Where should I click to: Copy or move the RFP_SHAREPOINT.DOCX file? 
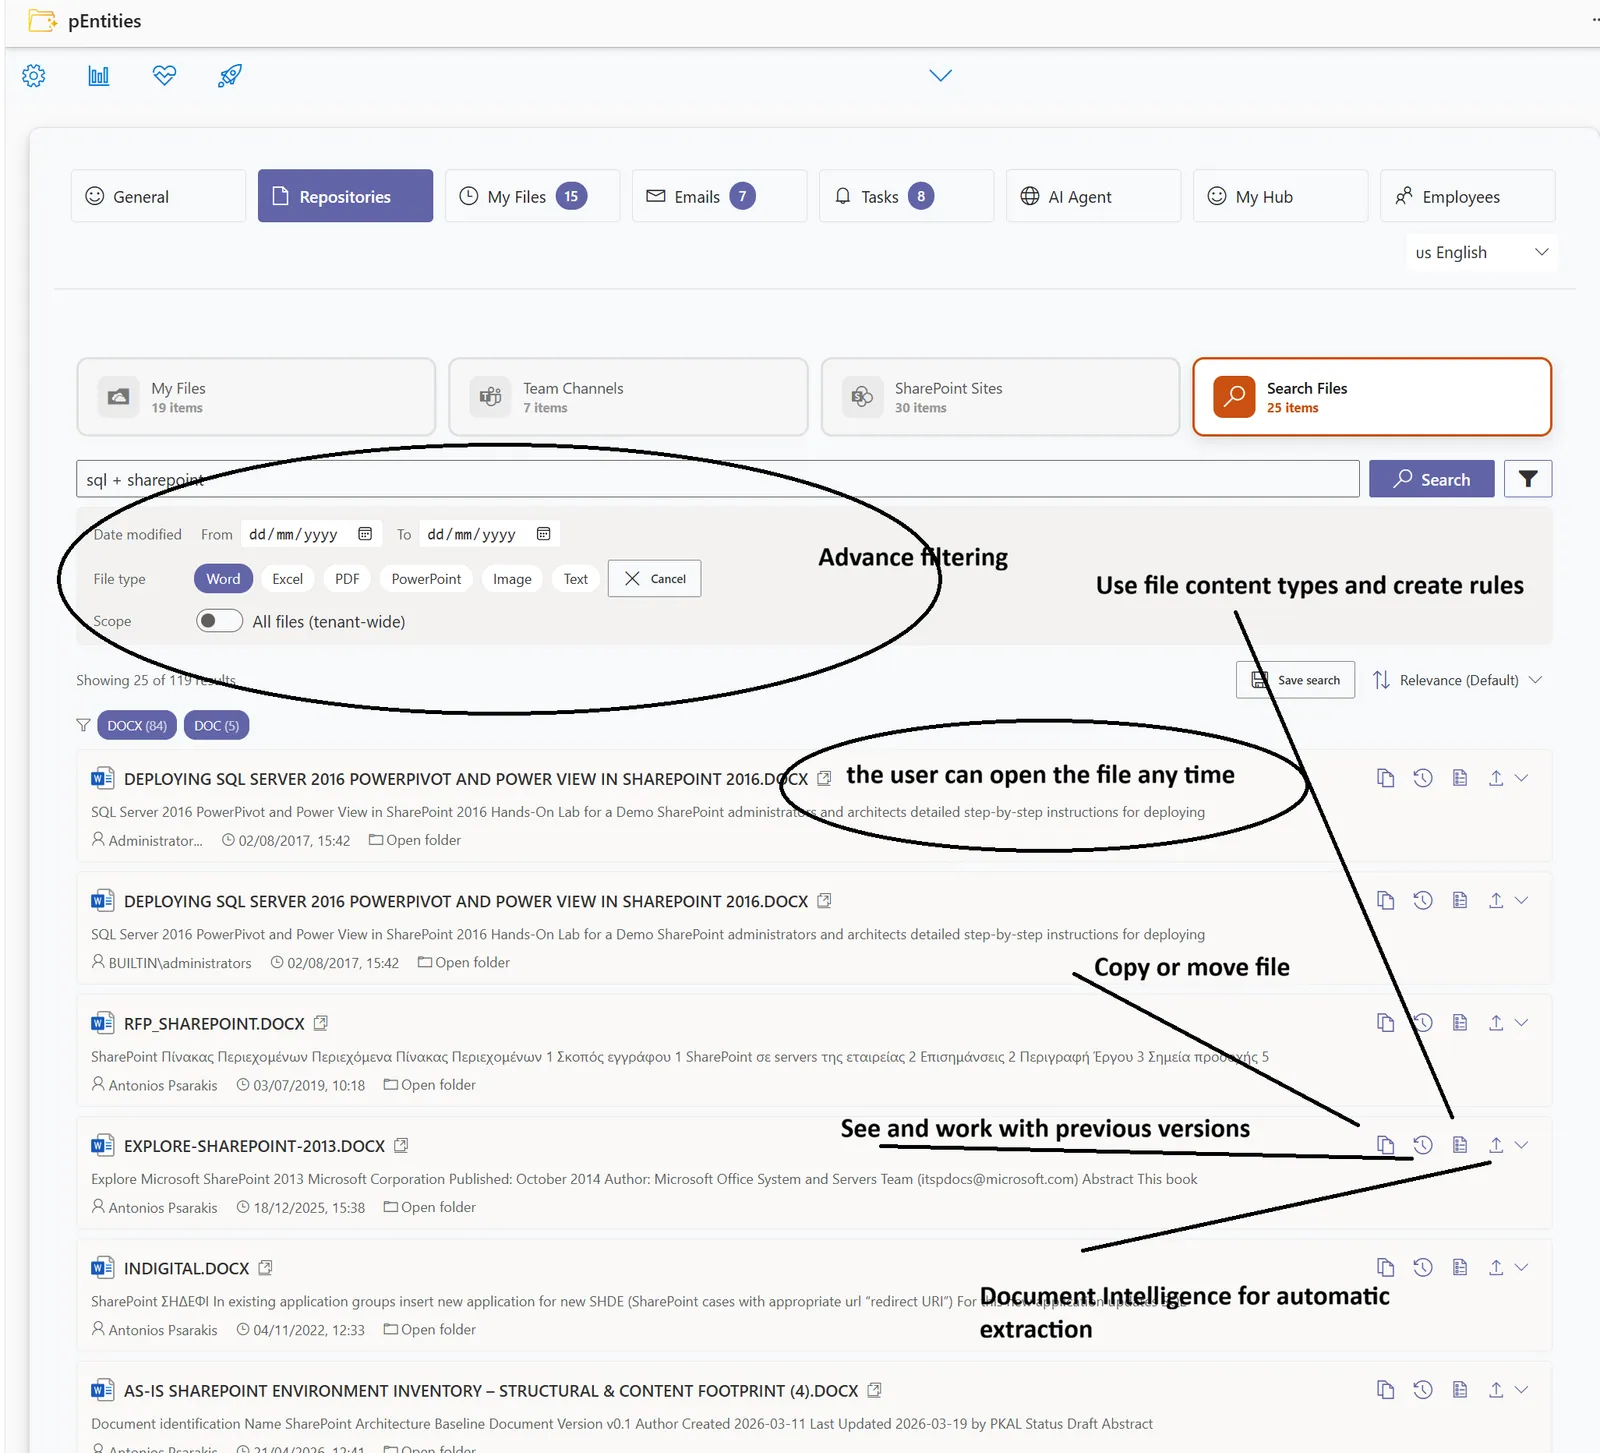[x=1385, y=1023]
